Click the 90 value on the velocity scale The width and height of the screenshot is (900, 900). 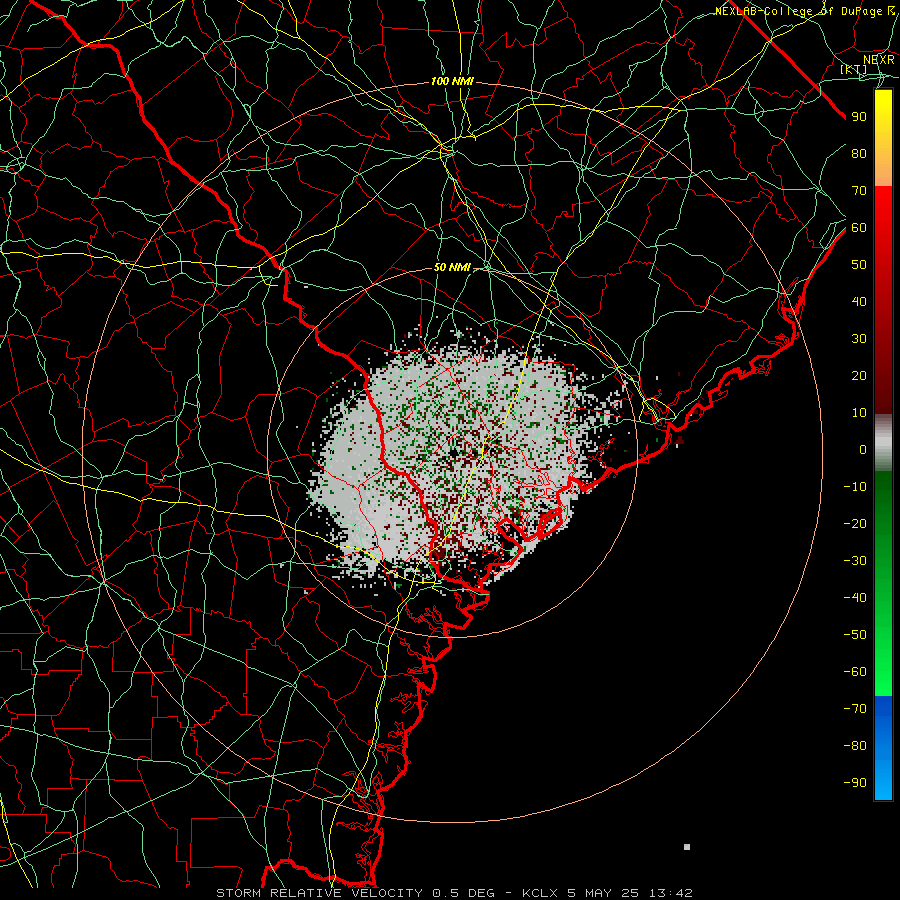pos(859,117)
